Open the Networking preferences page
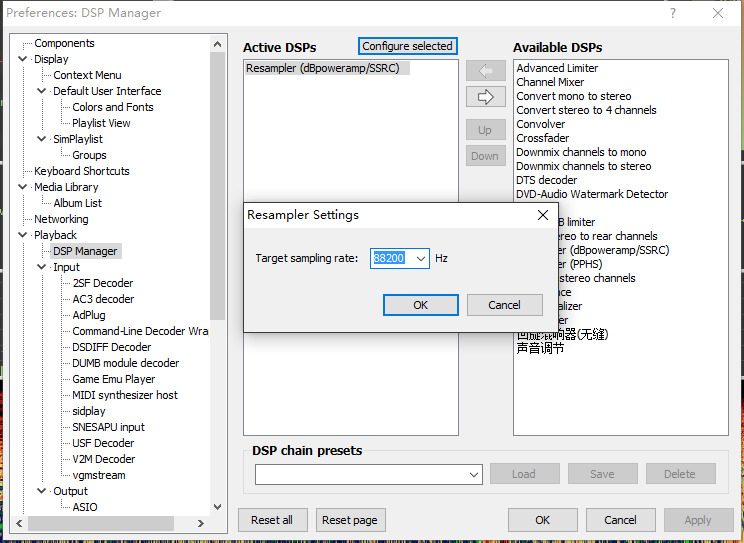This screenshot has height=543, width=744. [61, 219]
